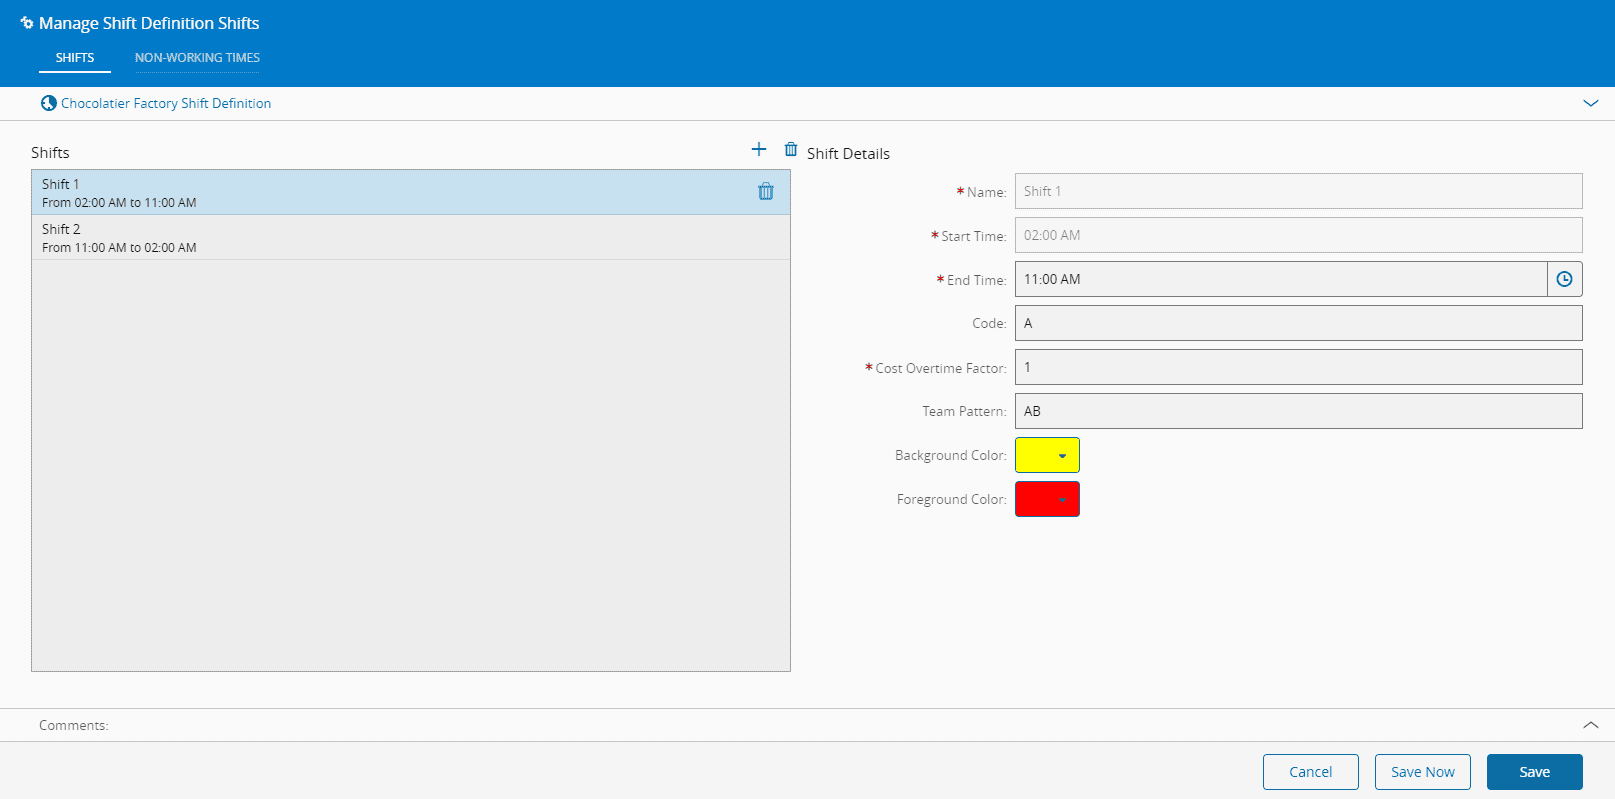1615x799 pixels.
Task: Click the Save Now button
Action: (x=1422, y=772)
